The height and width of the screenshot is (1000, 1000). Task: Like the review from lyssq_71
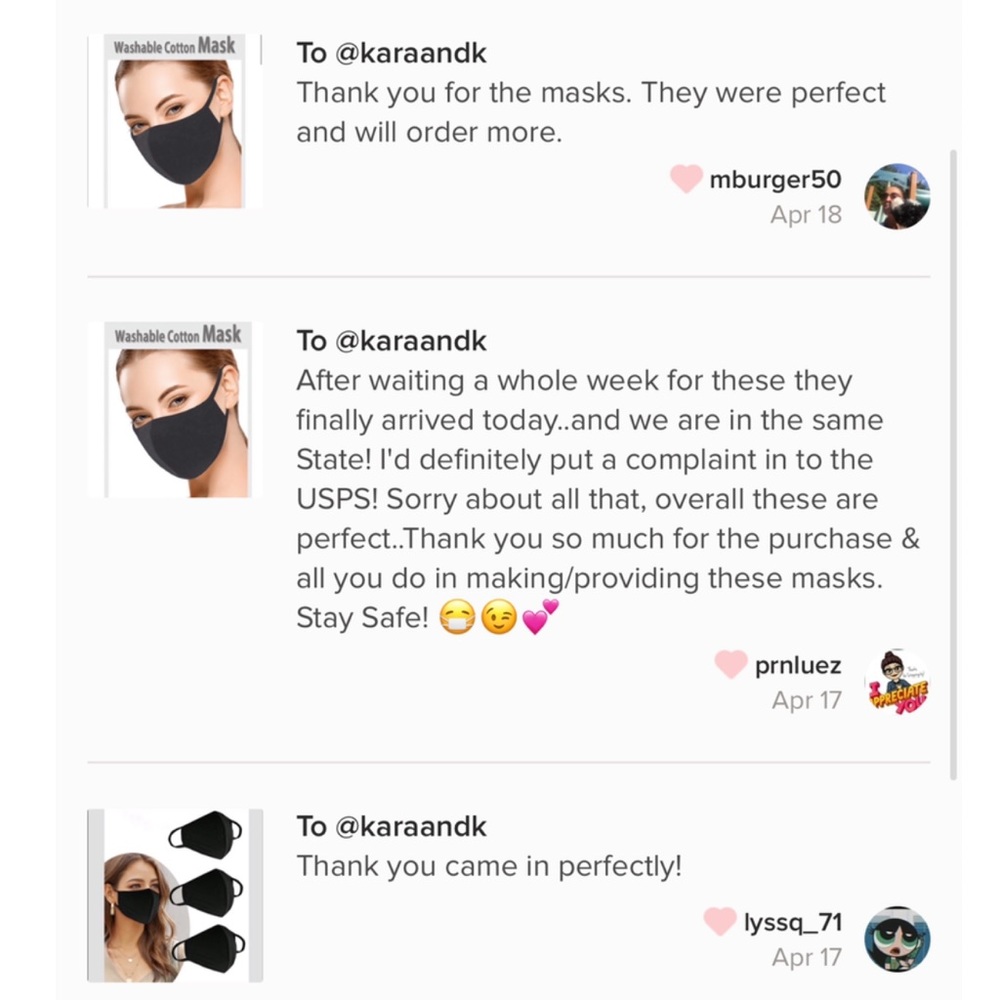(720, 921)
